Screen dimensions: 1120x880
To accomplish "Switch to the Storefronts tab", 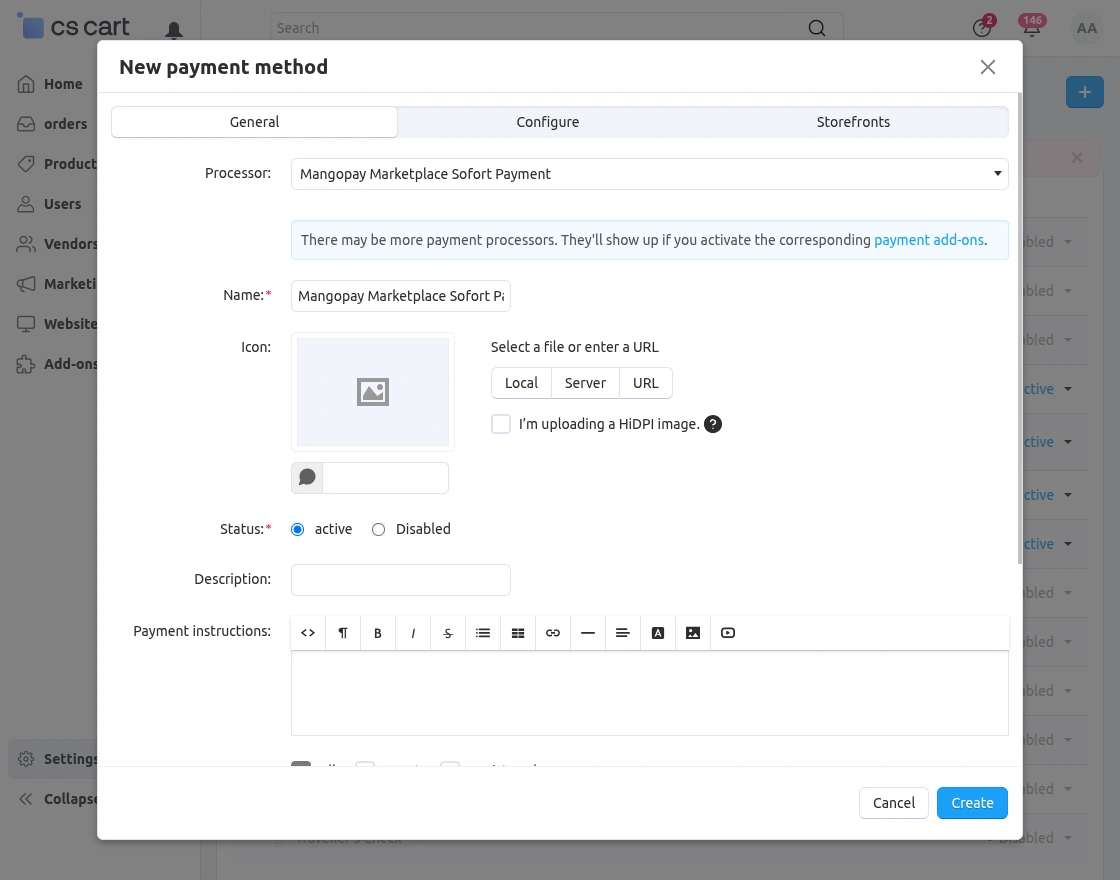I will pos(853,122).
